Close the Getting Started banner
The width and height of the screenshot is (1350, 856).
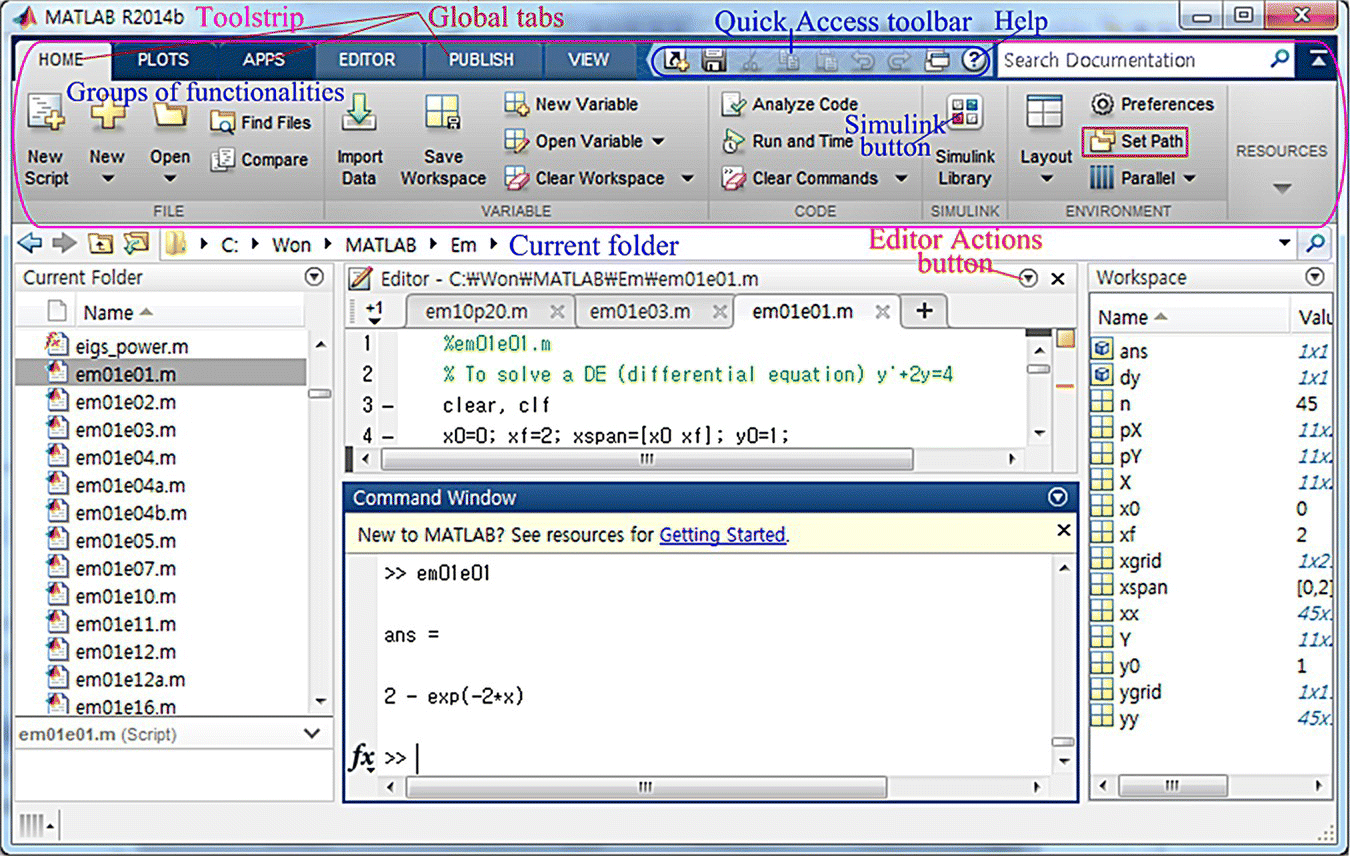(1064, 531)
